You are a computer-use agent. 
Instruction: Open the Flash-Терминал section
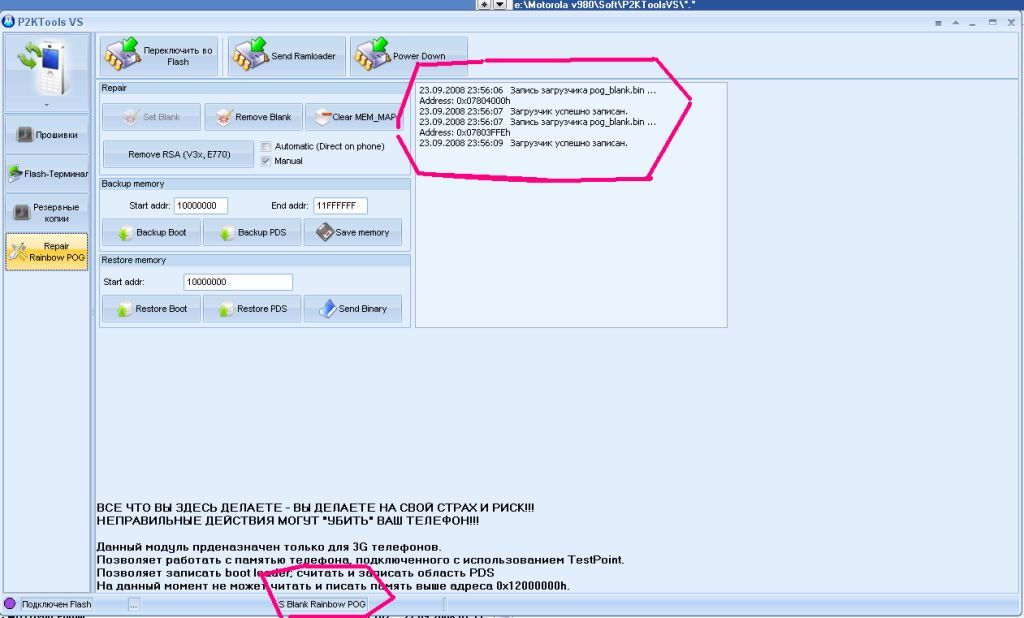[47, 174]
